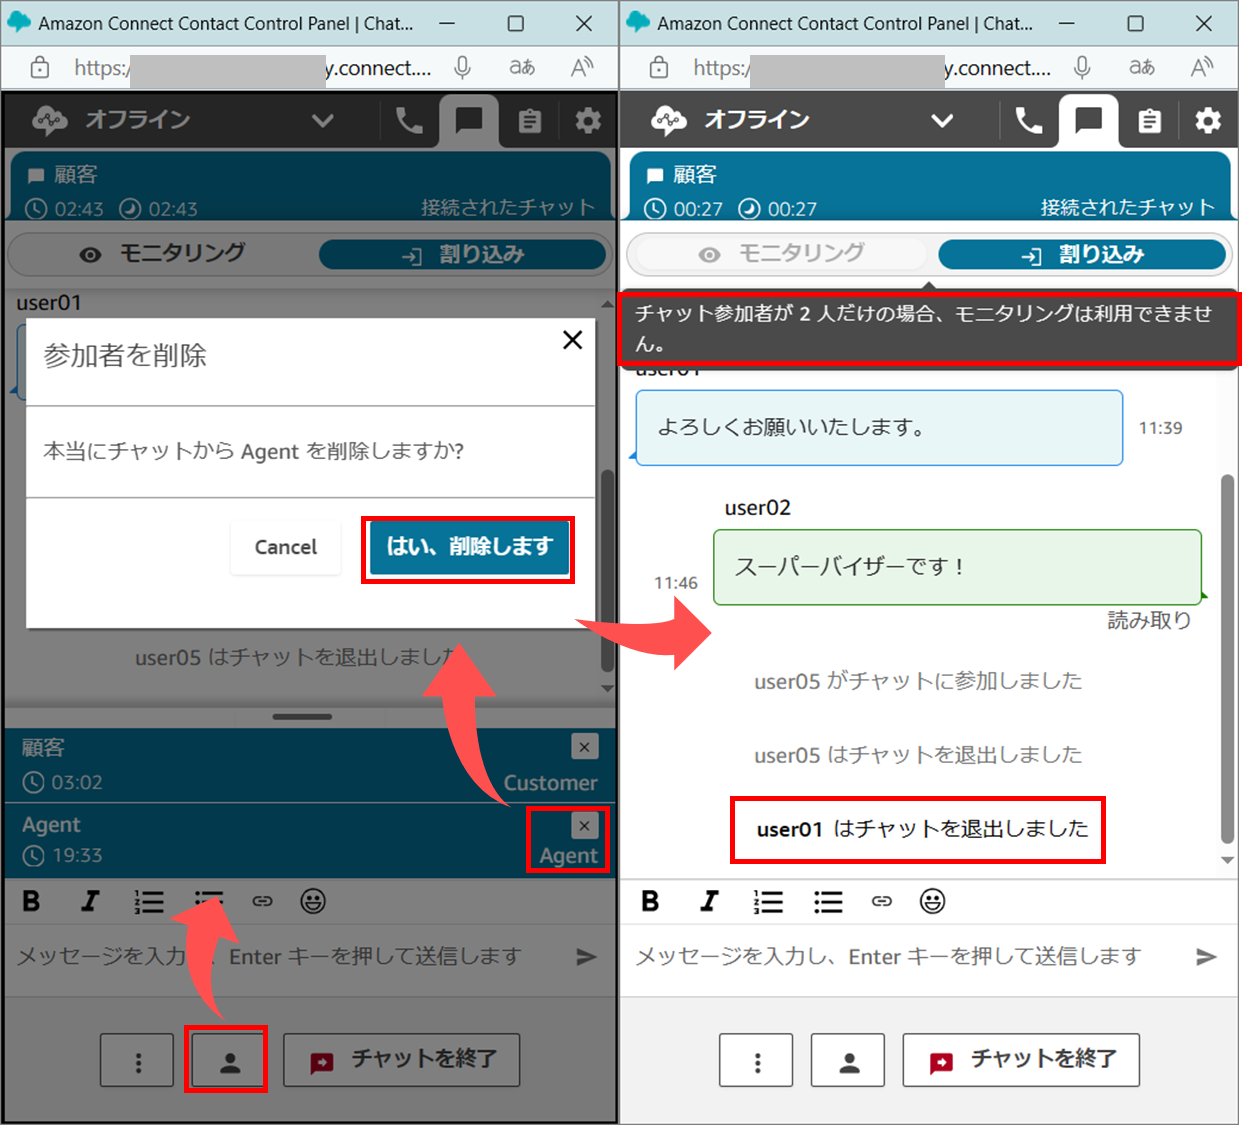The height and width of the screenshot is (1125, 1242).
Task: Toggle italic in left panel editor
Action: (90, 902)
